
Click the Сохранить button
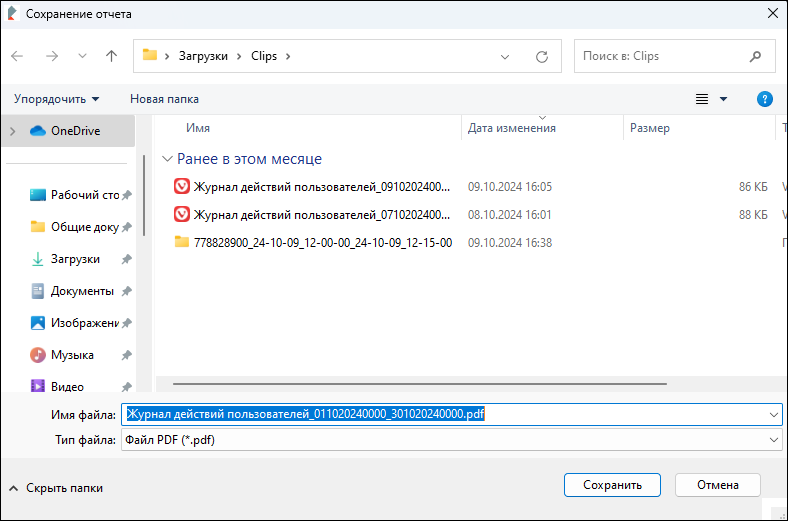pyautogui.click(x=612, y=485)
